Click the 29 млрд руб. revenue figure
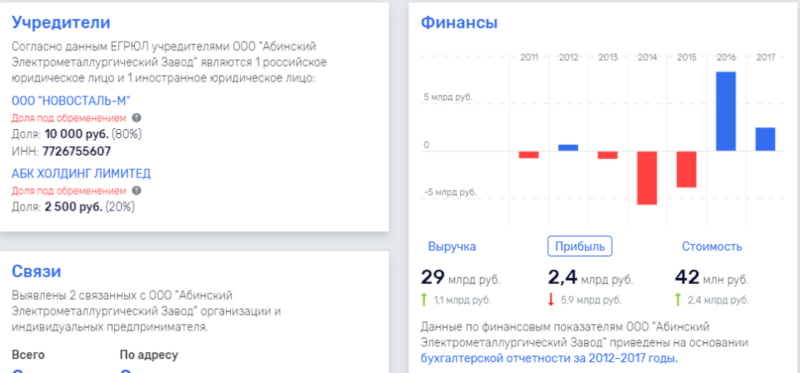Viewport: 800px width, 373px height. (x=460, y=278)
